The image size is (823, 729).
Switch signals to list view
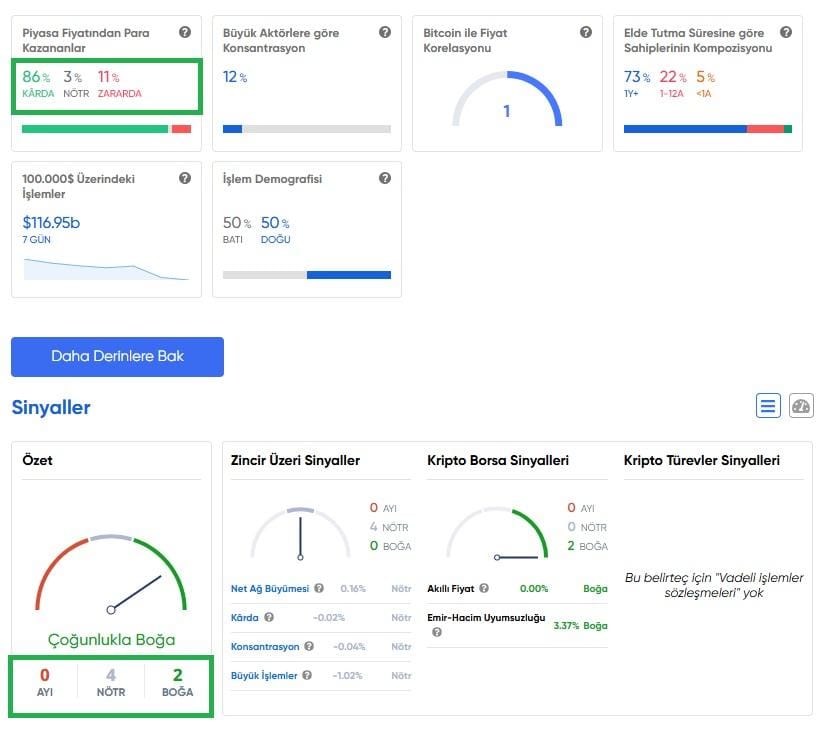coord(768,405)
